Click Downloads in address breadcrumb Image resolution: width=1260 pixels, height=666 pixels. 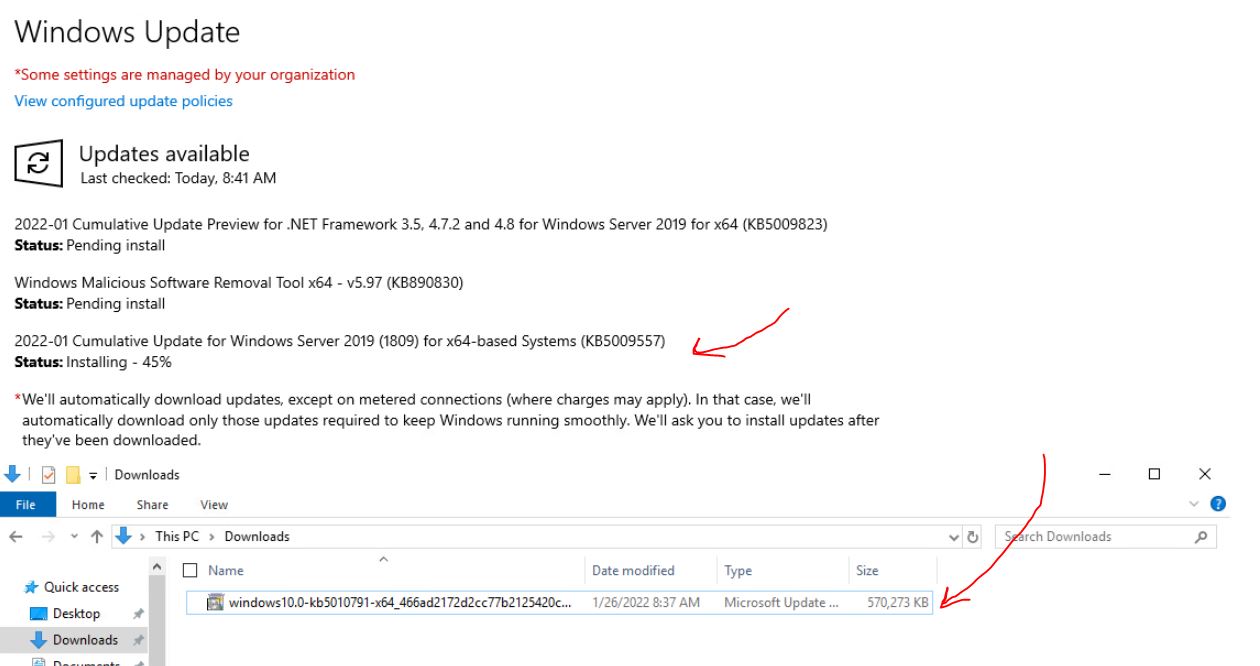pos(257,537)
